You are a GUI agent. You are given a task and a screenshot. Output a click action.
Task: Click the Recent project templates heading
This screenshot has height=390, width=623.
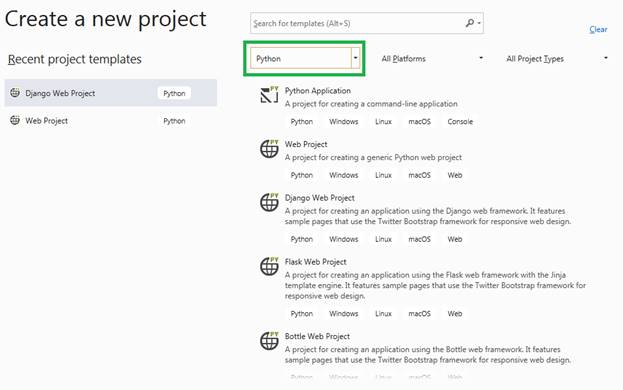pyautogui.click(x=75, y=59)
